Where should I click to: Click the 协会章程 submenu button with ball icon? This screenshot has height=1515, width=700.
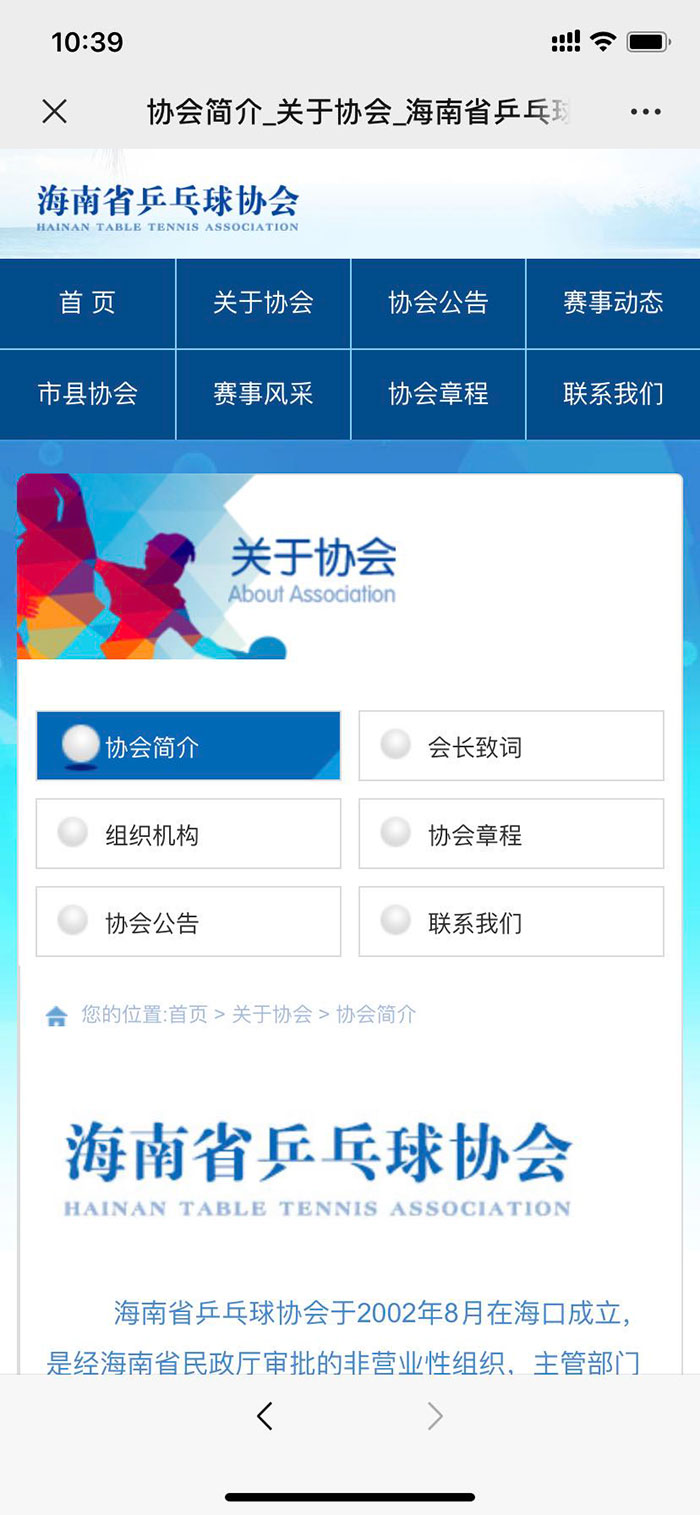pos(511,834)
